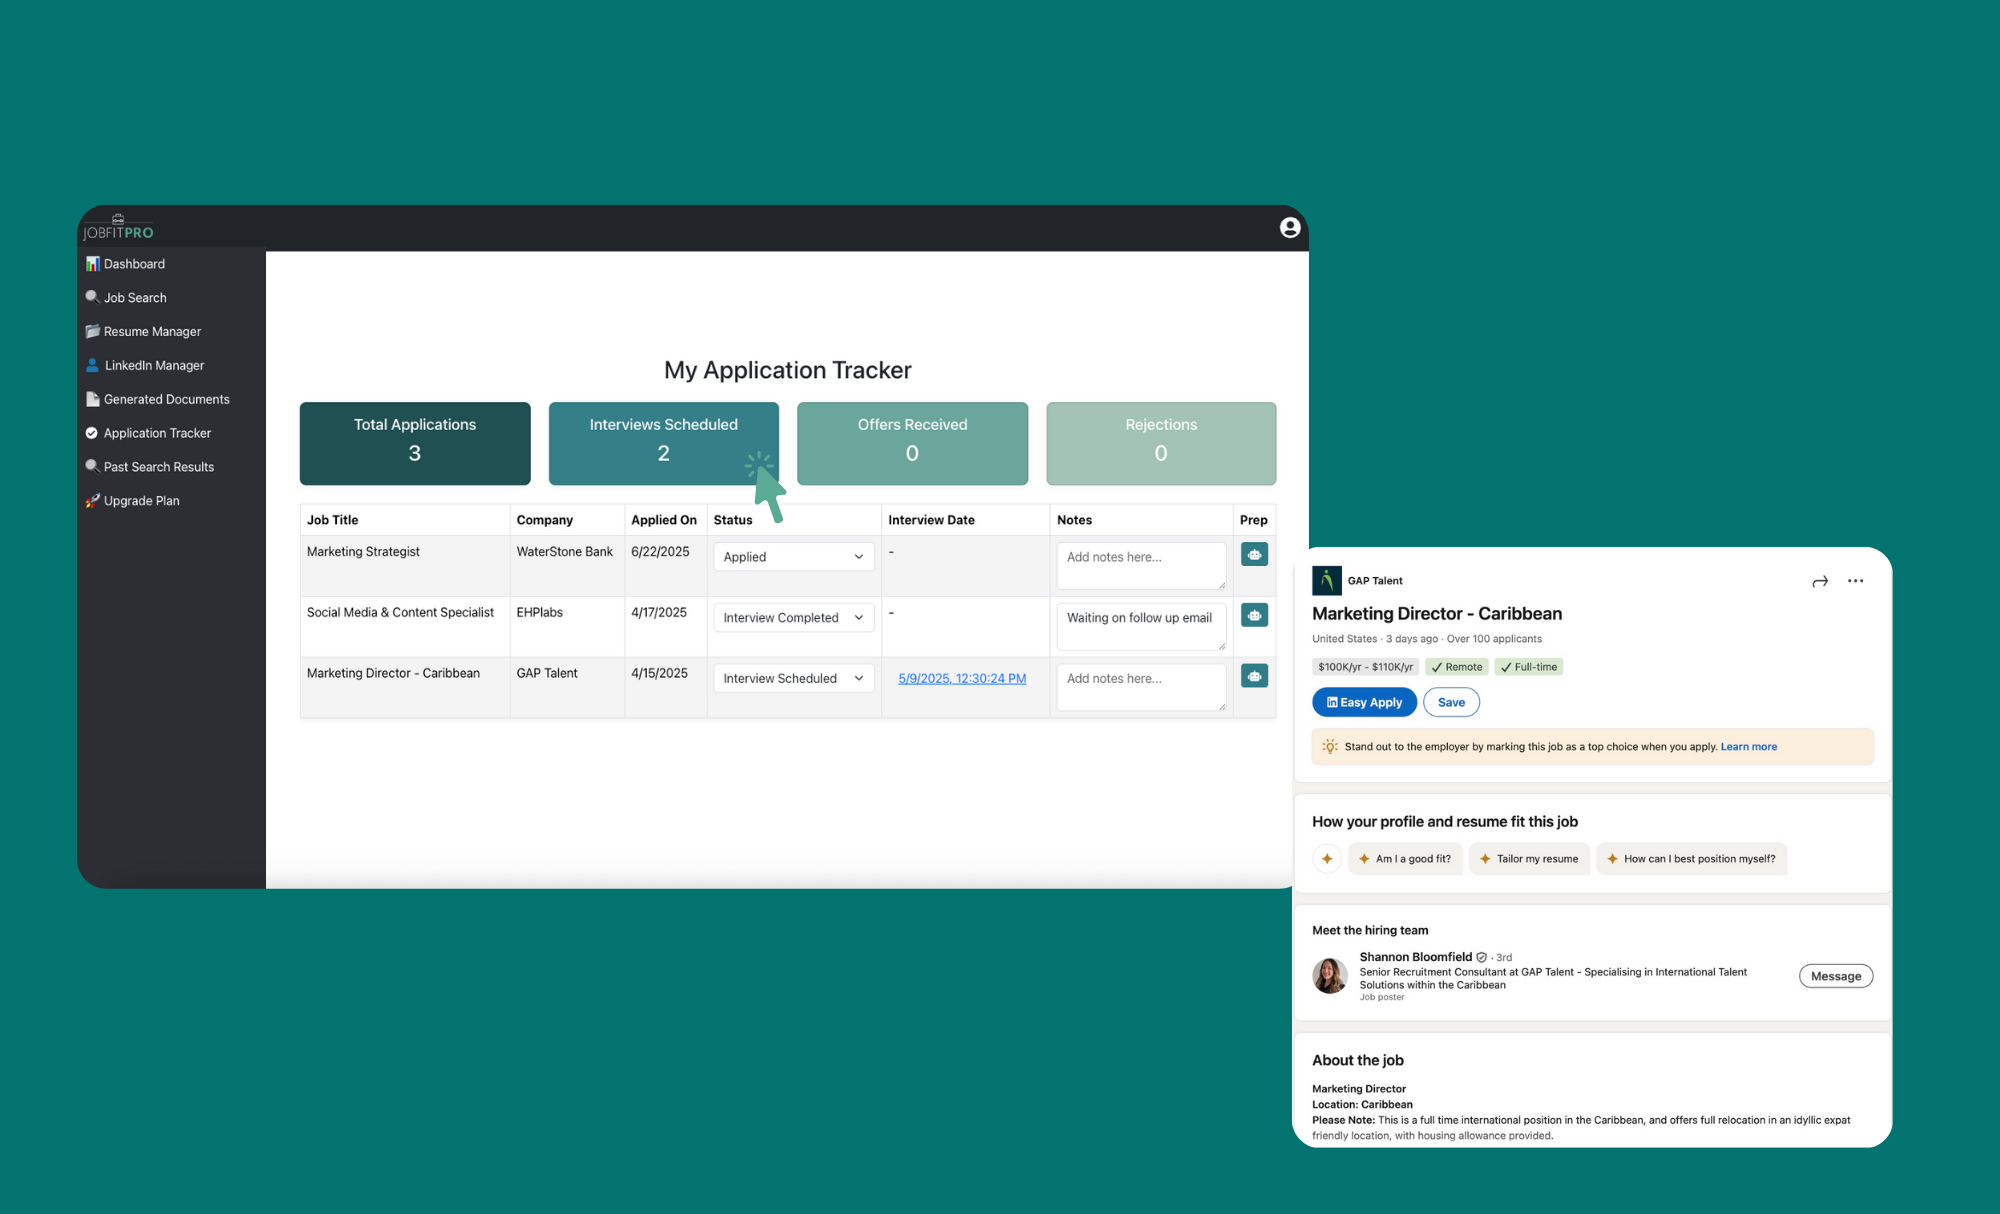Open LinkedIn Manager from sidebar

pos(154,366)
